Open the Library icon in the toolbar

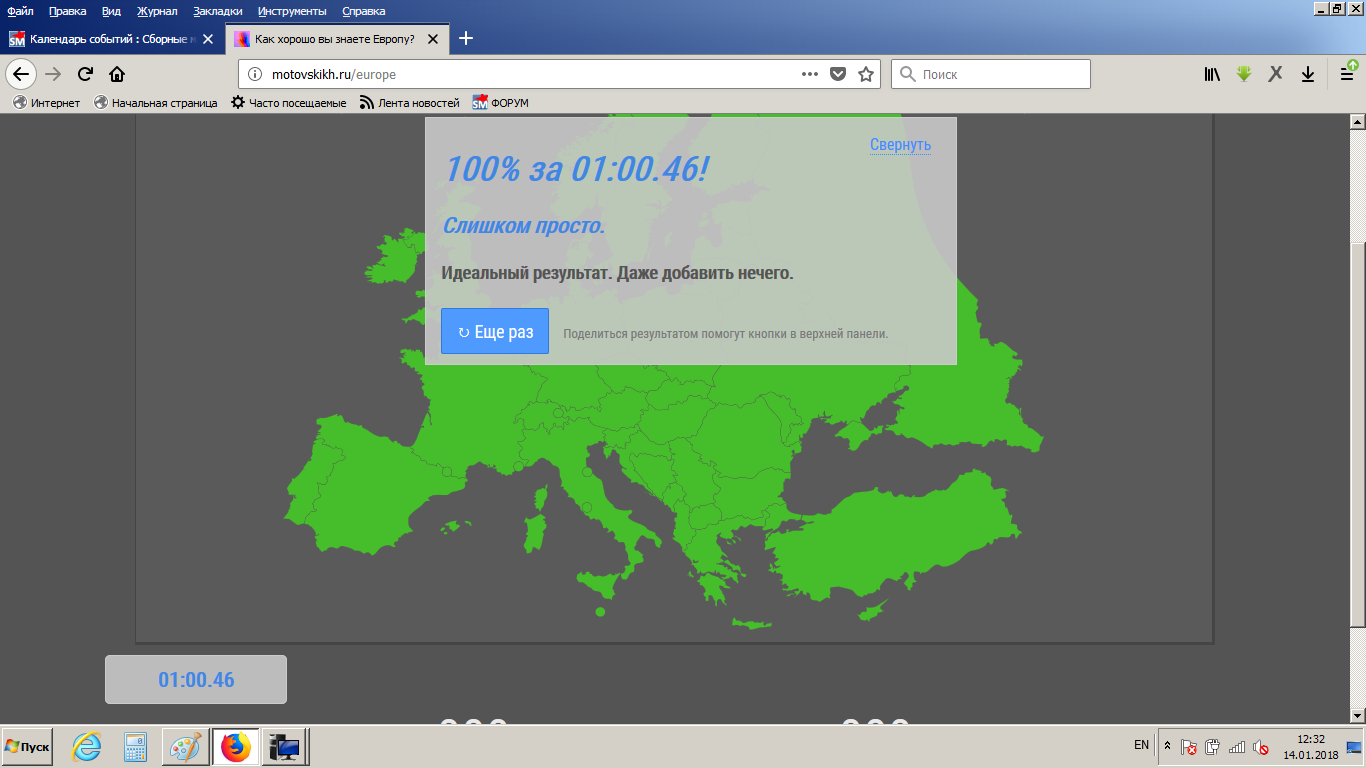click(1212, 74)
